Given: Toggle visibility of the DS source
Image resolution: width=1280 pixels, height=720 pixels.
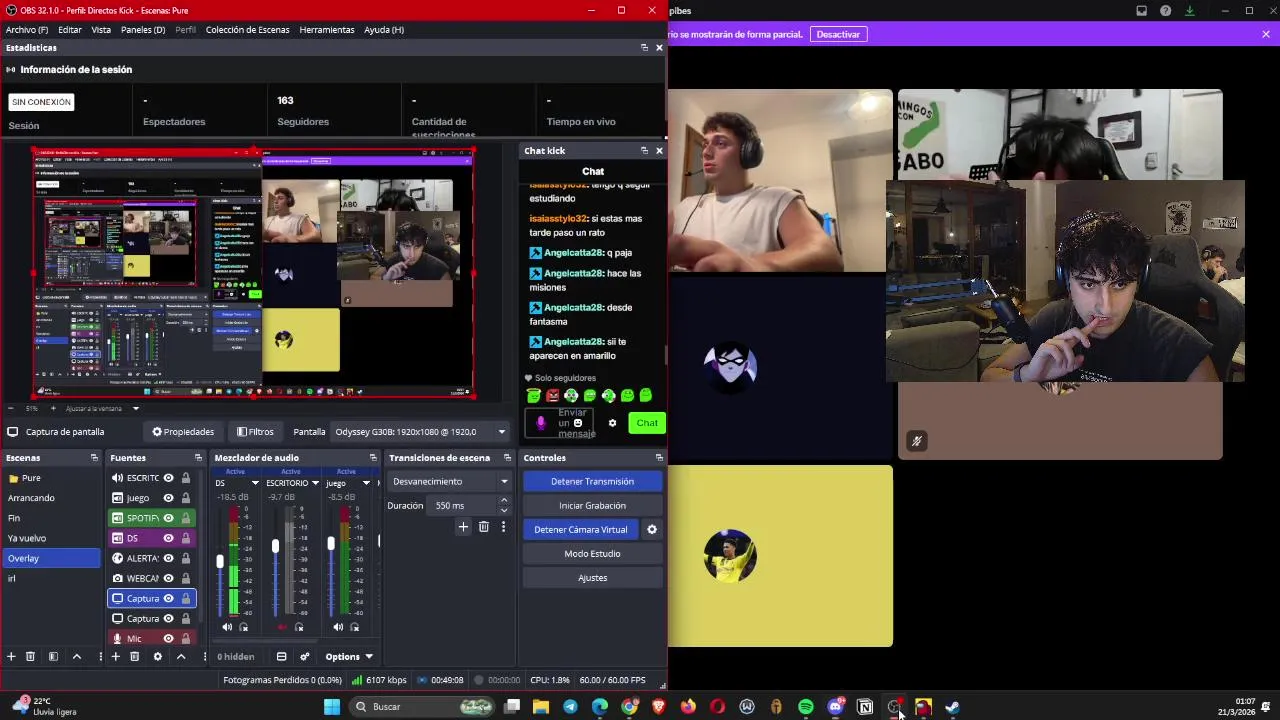Looking at the screenshot, I should tap(168, 538).
